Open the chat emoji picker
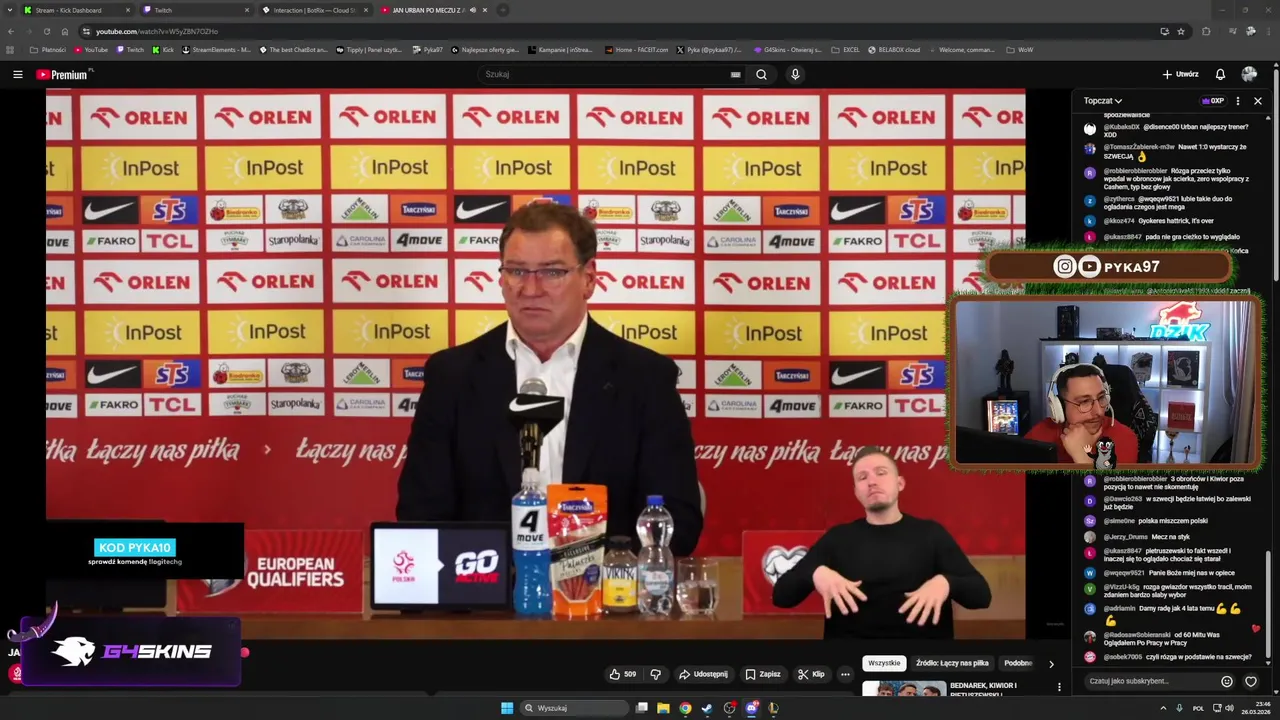Viewport: 1280px width, 720px height. 1227,681
